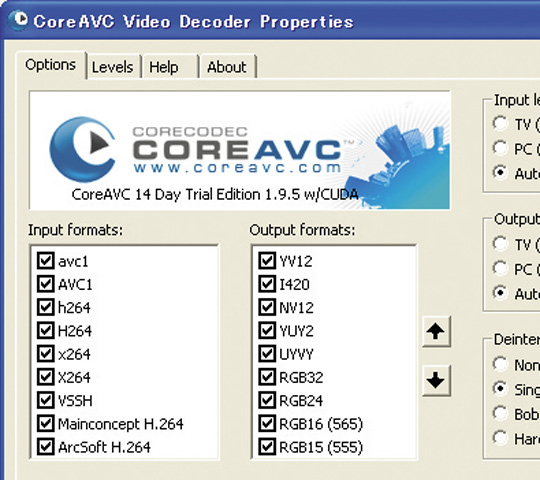Click the Output formats label

(302, 230)
